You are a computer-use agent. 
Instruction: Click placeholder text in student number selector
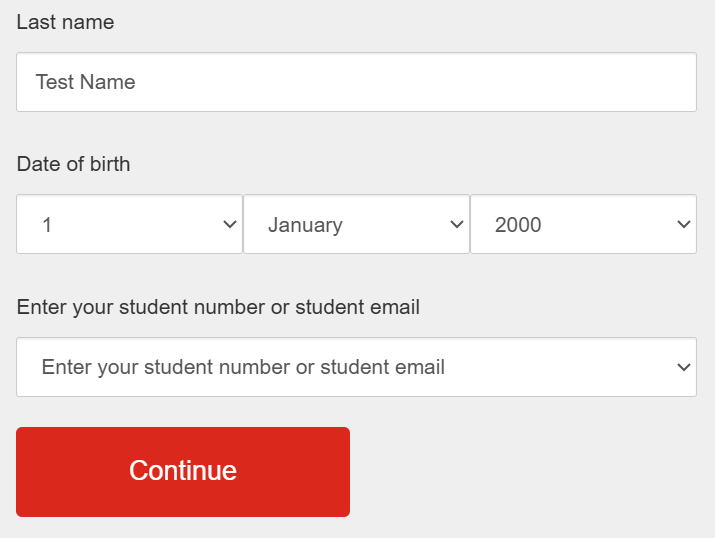[243, 367]
